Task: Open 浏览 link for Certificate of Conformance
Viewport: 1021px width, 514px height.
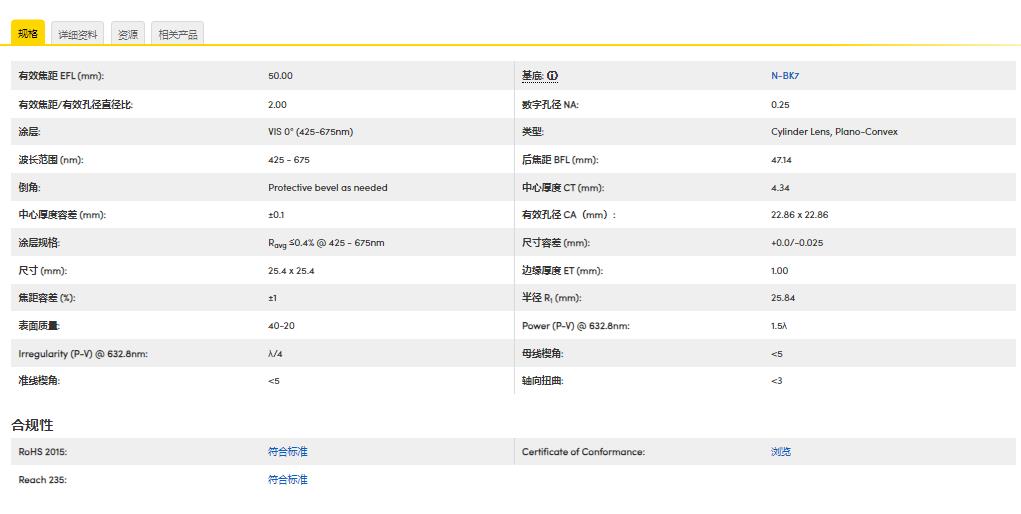Action: click(x=781, y=451)
